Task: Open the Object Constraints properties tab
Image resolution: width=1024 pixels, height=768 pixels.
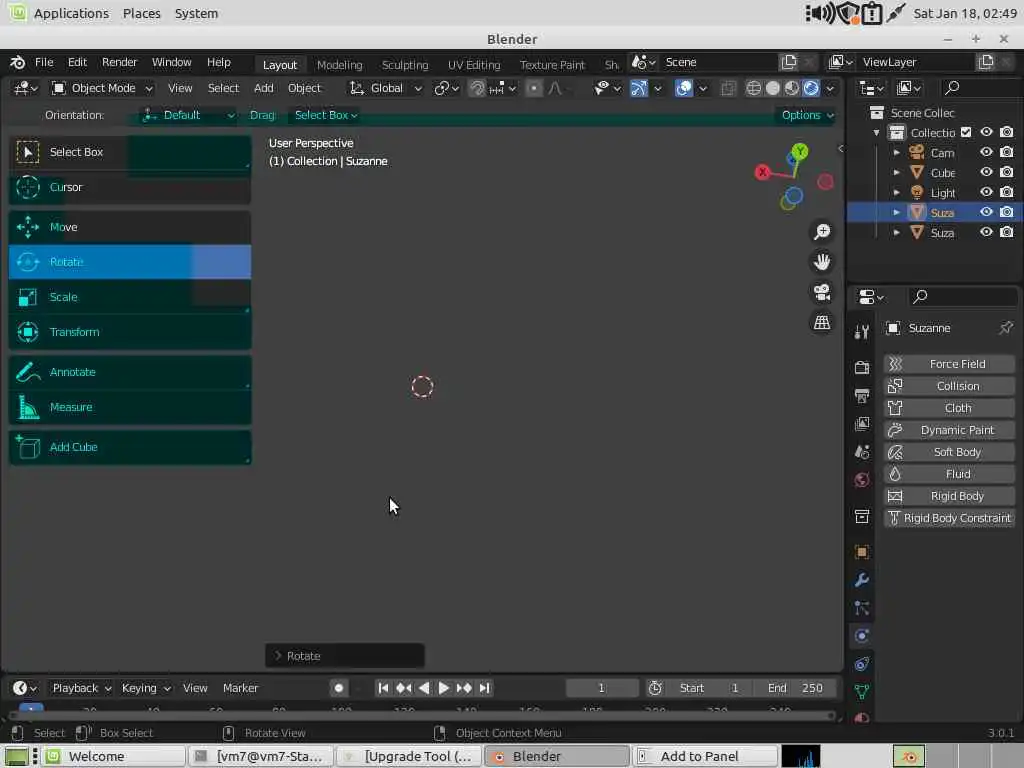Action: point(862,664)
